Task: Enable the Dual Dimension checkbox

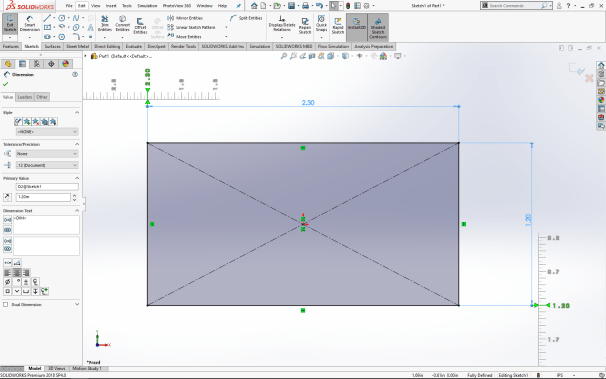Action: point(5,304)
